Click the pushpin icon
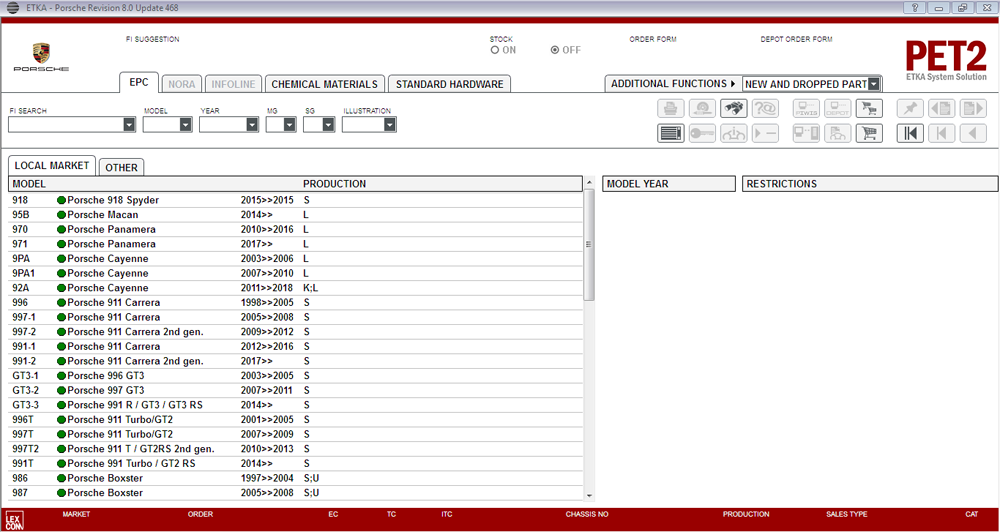The height and width of the screenshot is (532, 1000). (910, 108)
